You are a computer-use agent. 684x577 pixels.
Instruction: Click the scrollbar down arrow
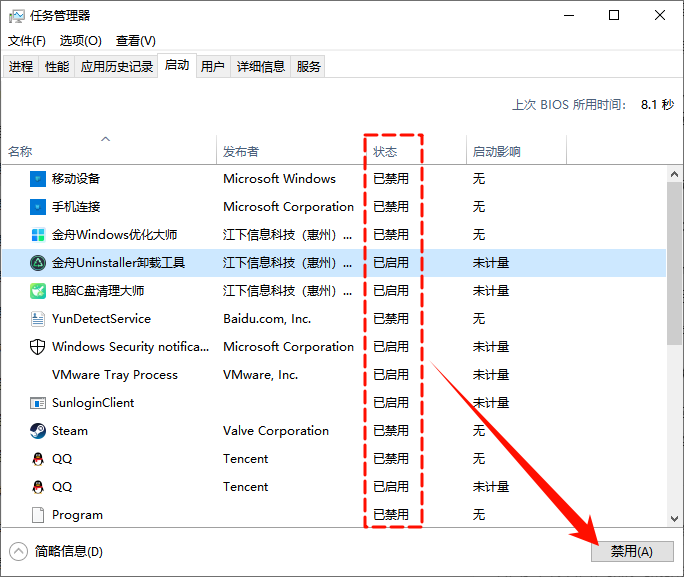(674, 519)
